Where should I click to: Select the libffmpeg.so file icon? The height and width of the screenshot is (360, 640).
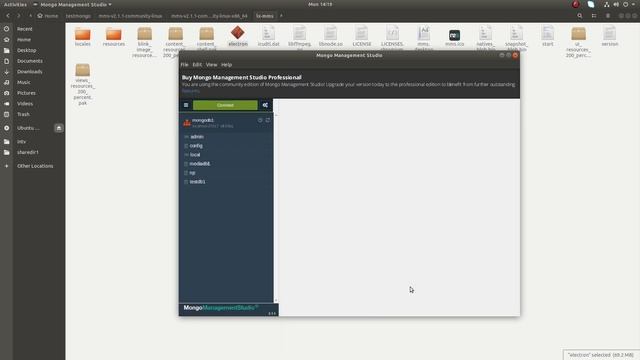point(300,33)
